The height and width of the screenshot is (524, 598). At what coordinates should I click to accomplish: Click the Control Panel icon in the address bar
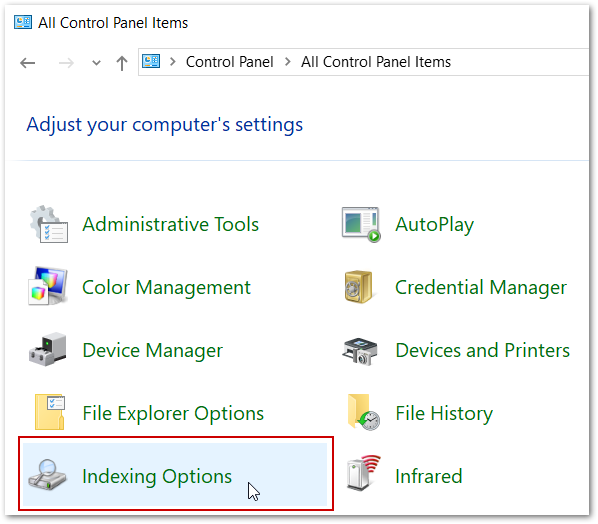coord(151,61)
